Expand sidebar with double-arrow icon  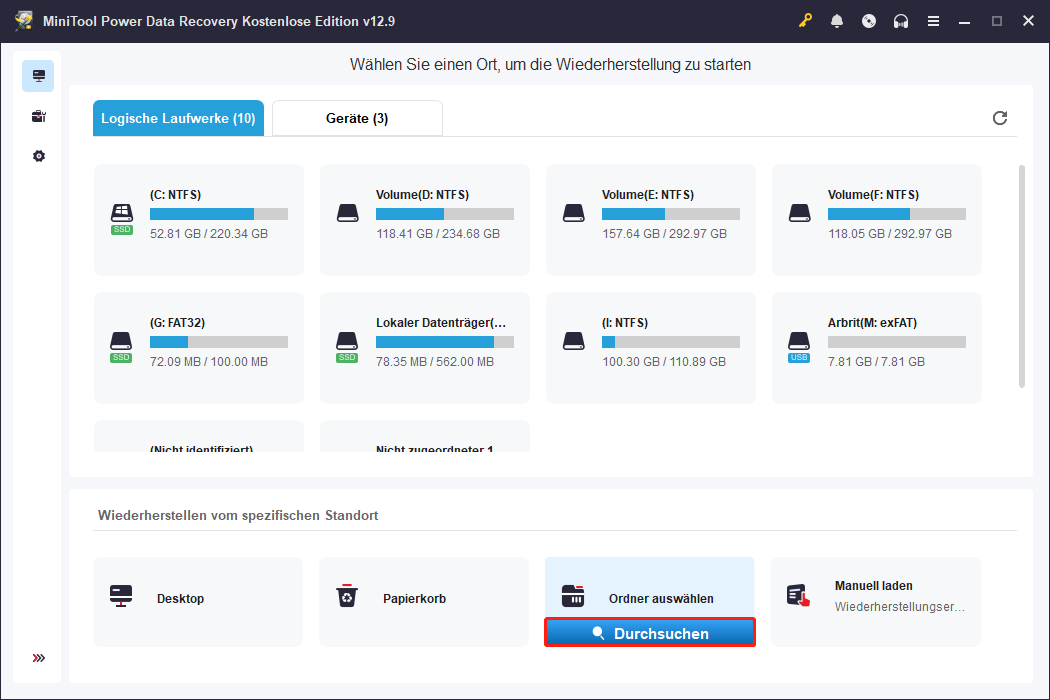38,658
